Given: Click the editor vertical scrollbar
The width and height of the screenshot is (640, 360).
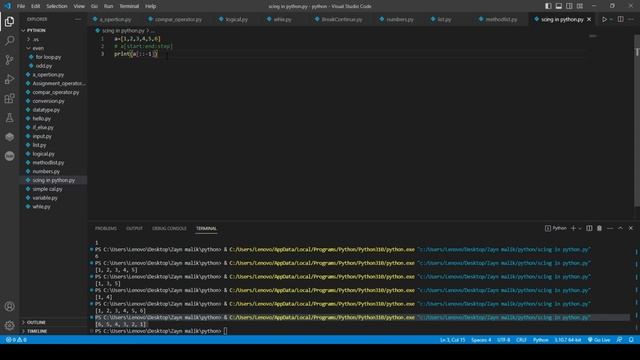Looking at the screenshot, I should tap(637, 120).
